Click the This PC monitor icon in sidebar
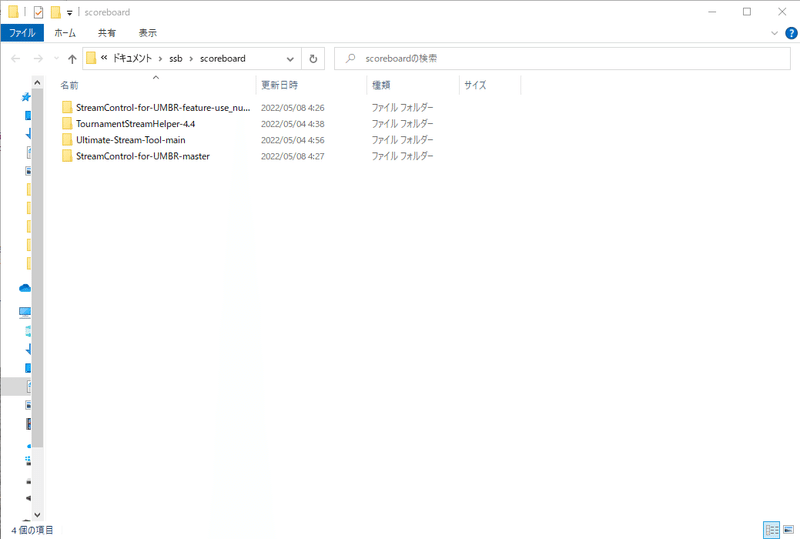This screenshot has height=539, width=800. 24,312
